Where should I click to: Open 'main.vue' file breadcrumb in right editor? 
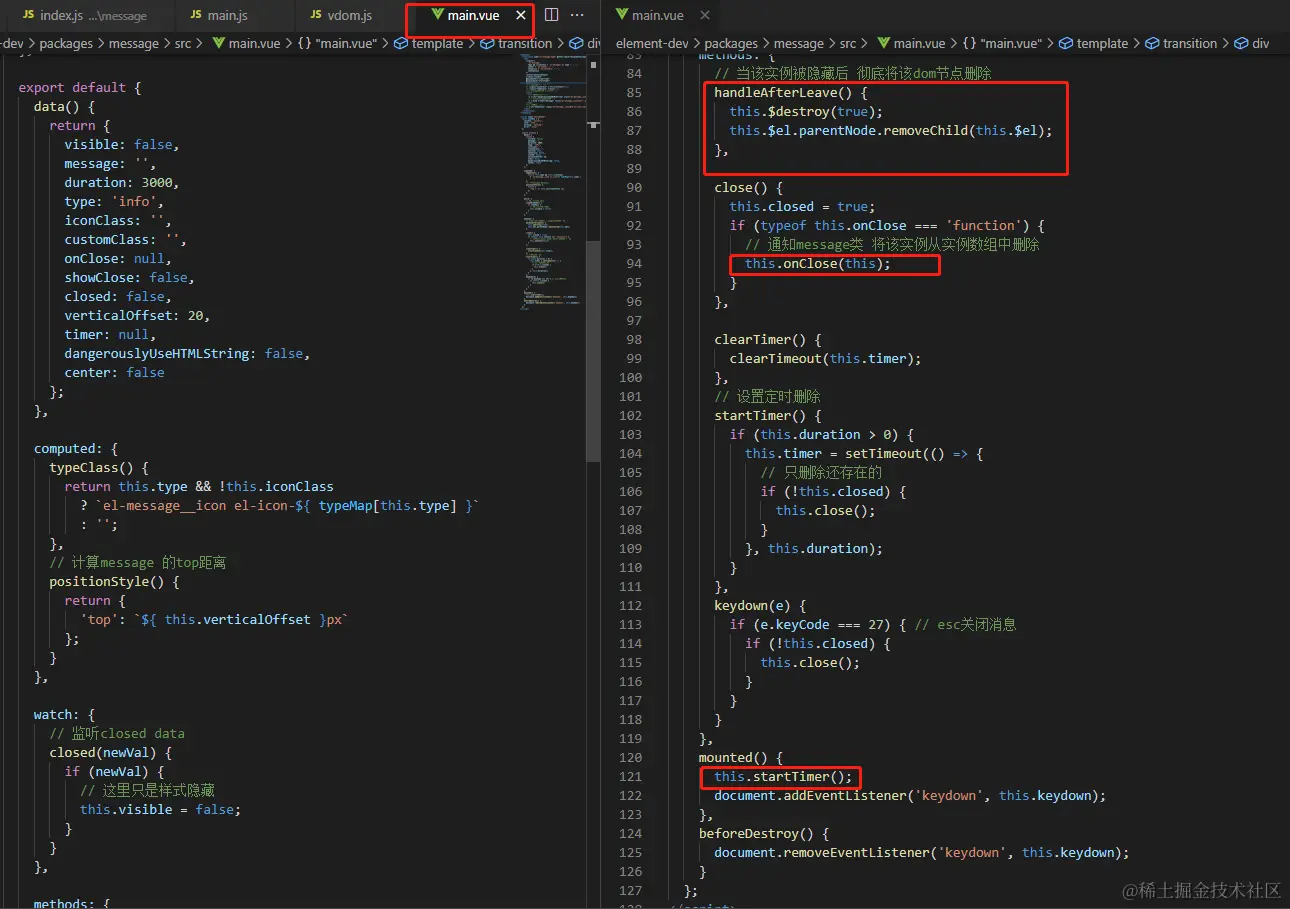click(x=920, y=44)
